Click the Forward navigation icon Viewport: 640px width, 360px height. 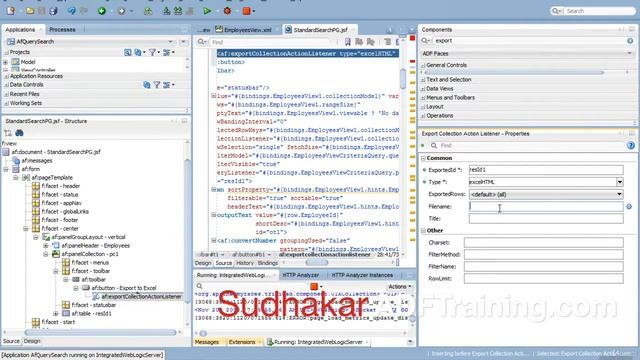[x=121, y=11]
